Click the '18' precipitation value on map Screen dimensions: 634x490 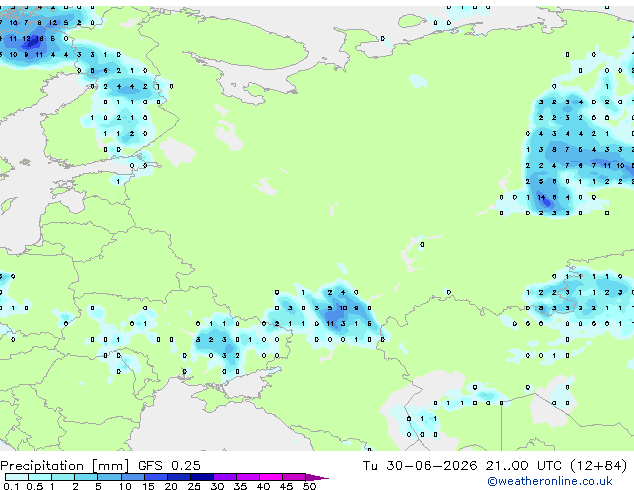tap(39, 39)
